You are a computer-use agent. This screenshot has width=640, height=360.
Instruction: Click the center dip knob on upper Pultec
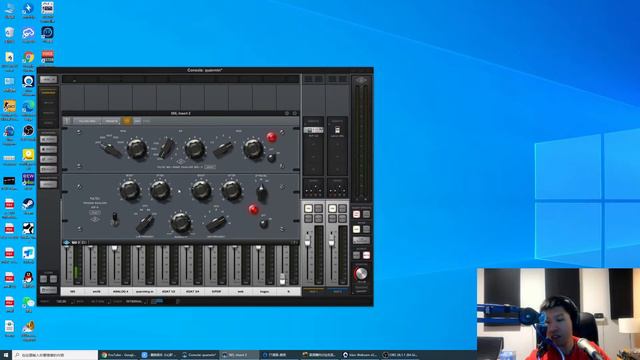[195, 149]
